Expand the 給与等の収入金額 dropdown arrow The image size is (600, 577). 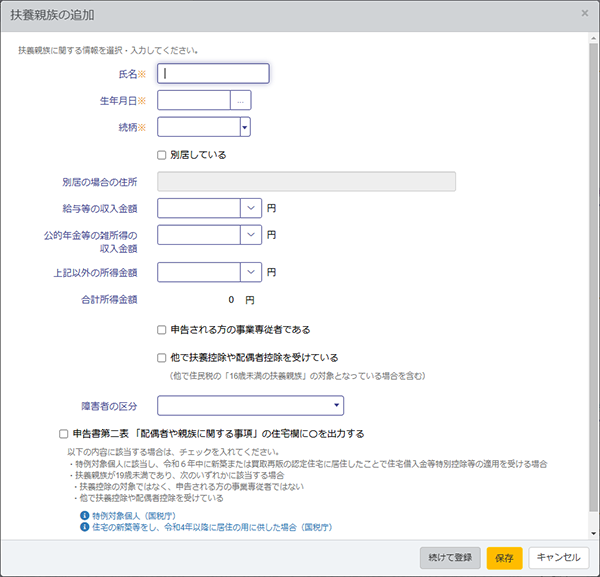(251, 208)
